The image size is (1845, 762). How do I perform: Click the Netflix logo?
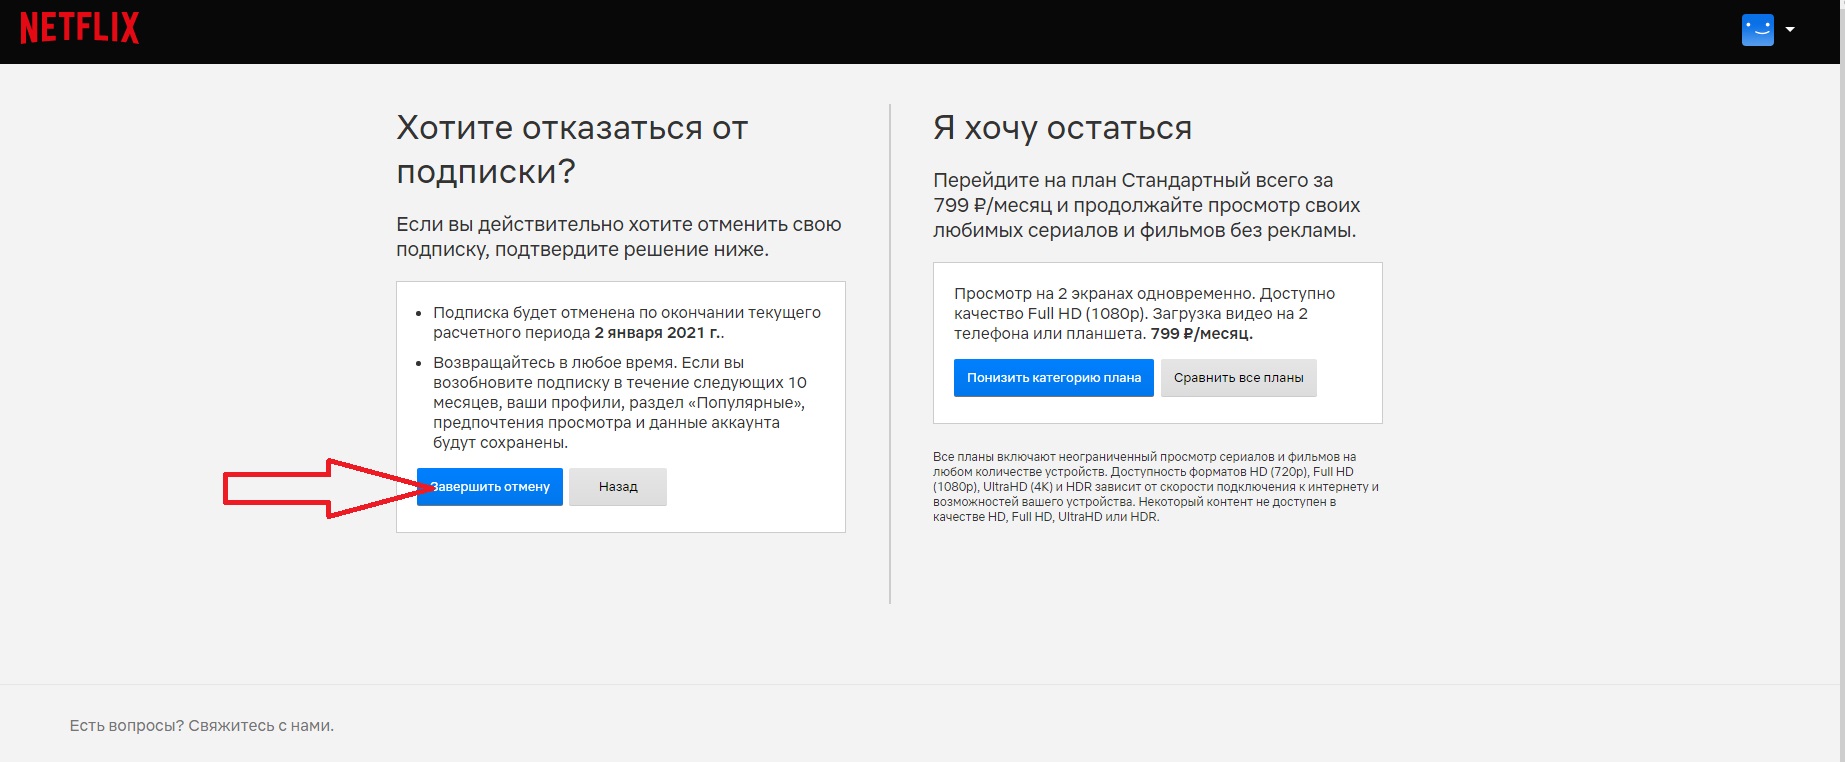point(80,28)
